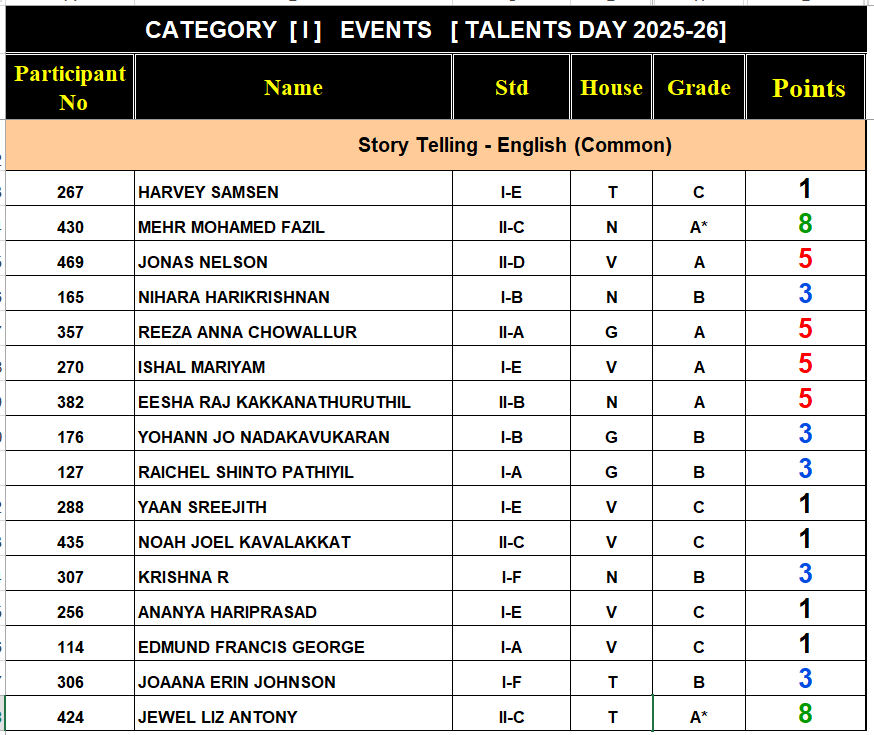This screenshot has height=735, width=874.
Task: Select participant number 357 cell
Action: click(70, 329)
